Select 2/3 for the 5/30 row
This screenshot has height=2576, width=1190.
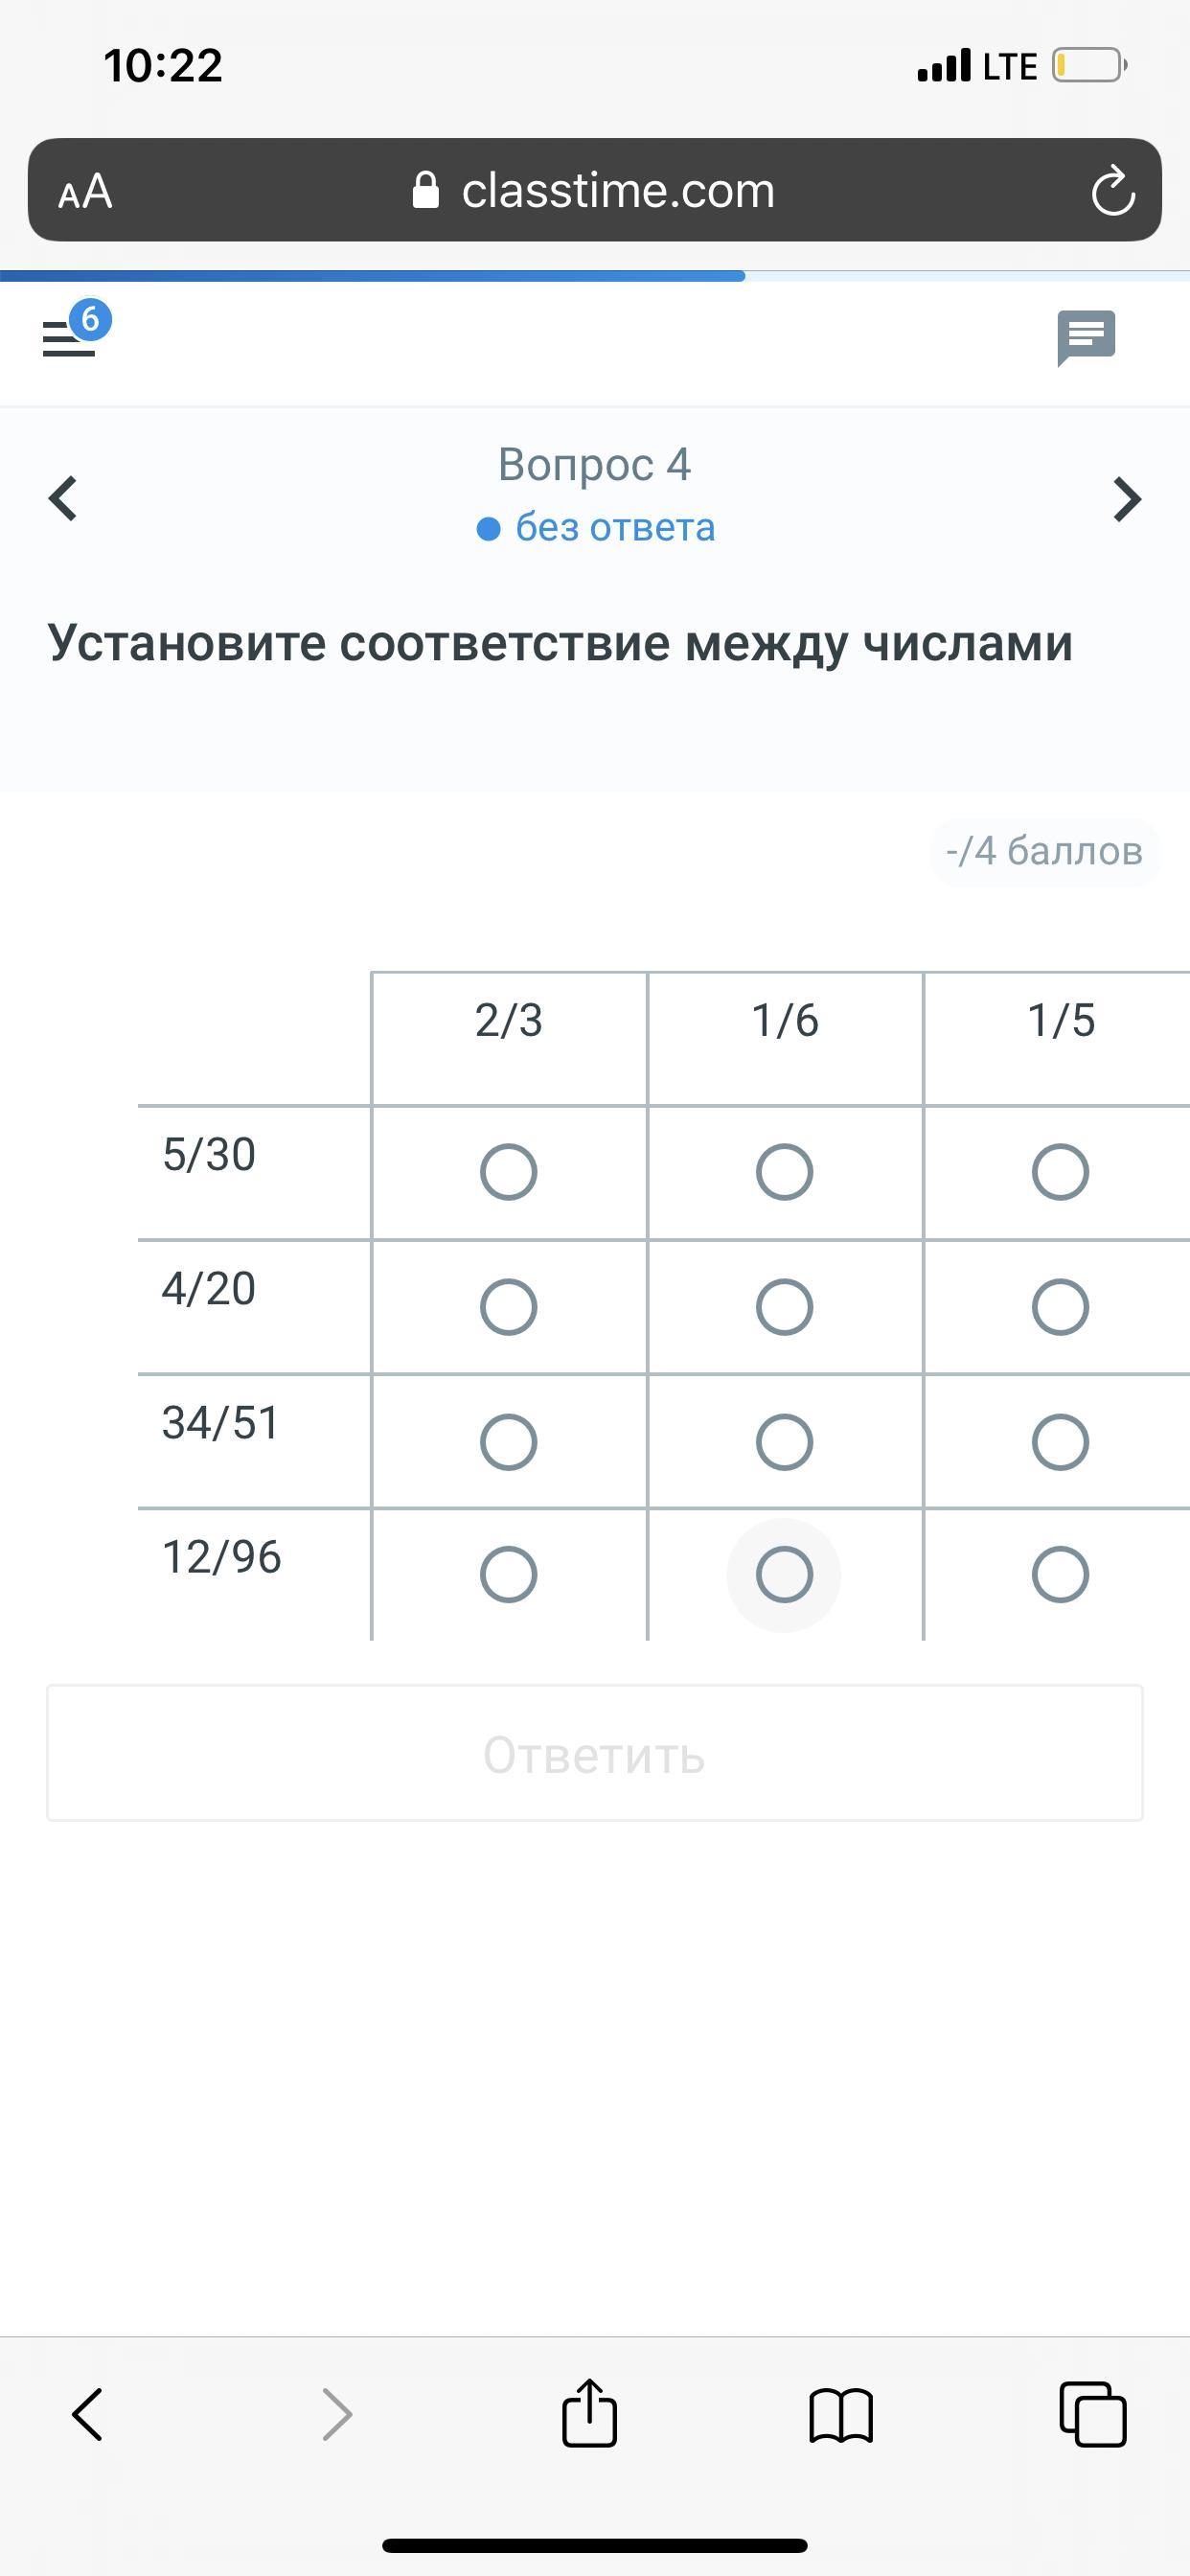click(508, 1172)
